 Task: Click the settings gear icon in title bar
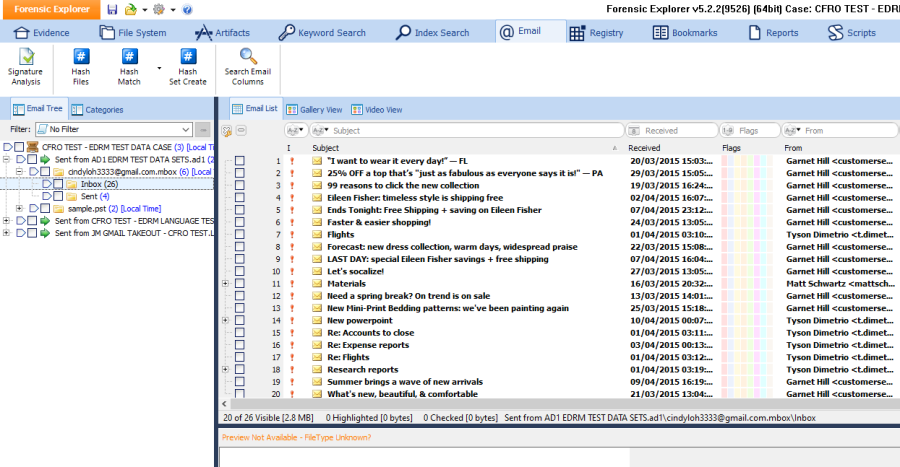click(x=158, y=9)
